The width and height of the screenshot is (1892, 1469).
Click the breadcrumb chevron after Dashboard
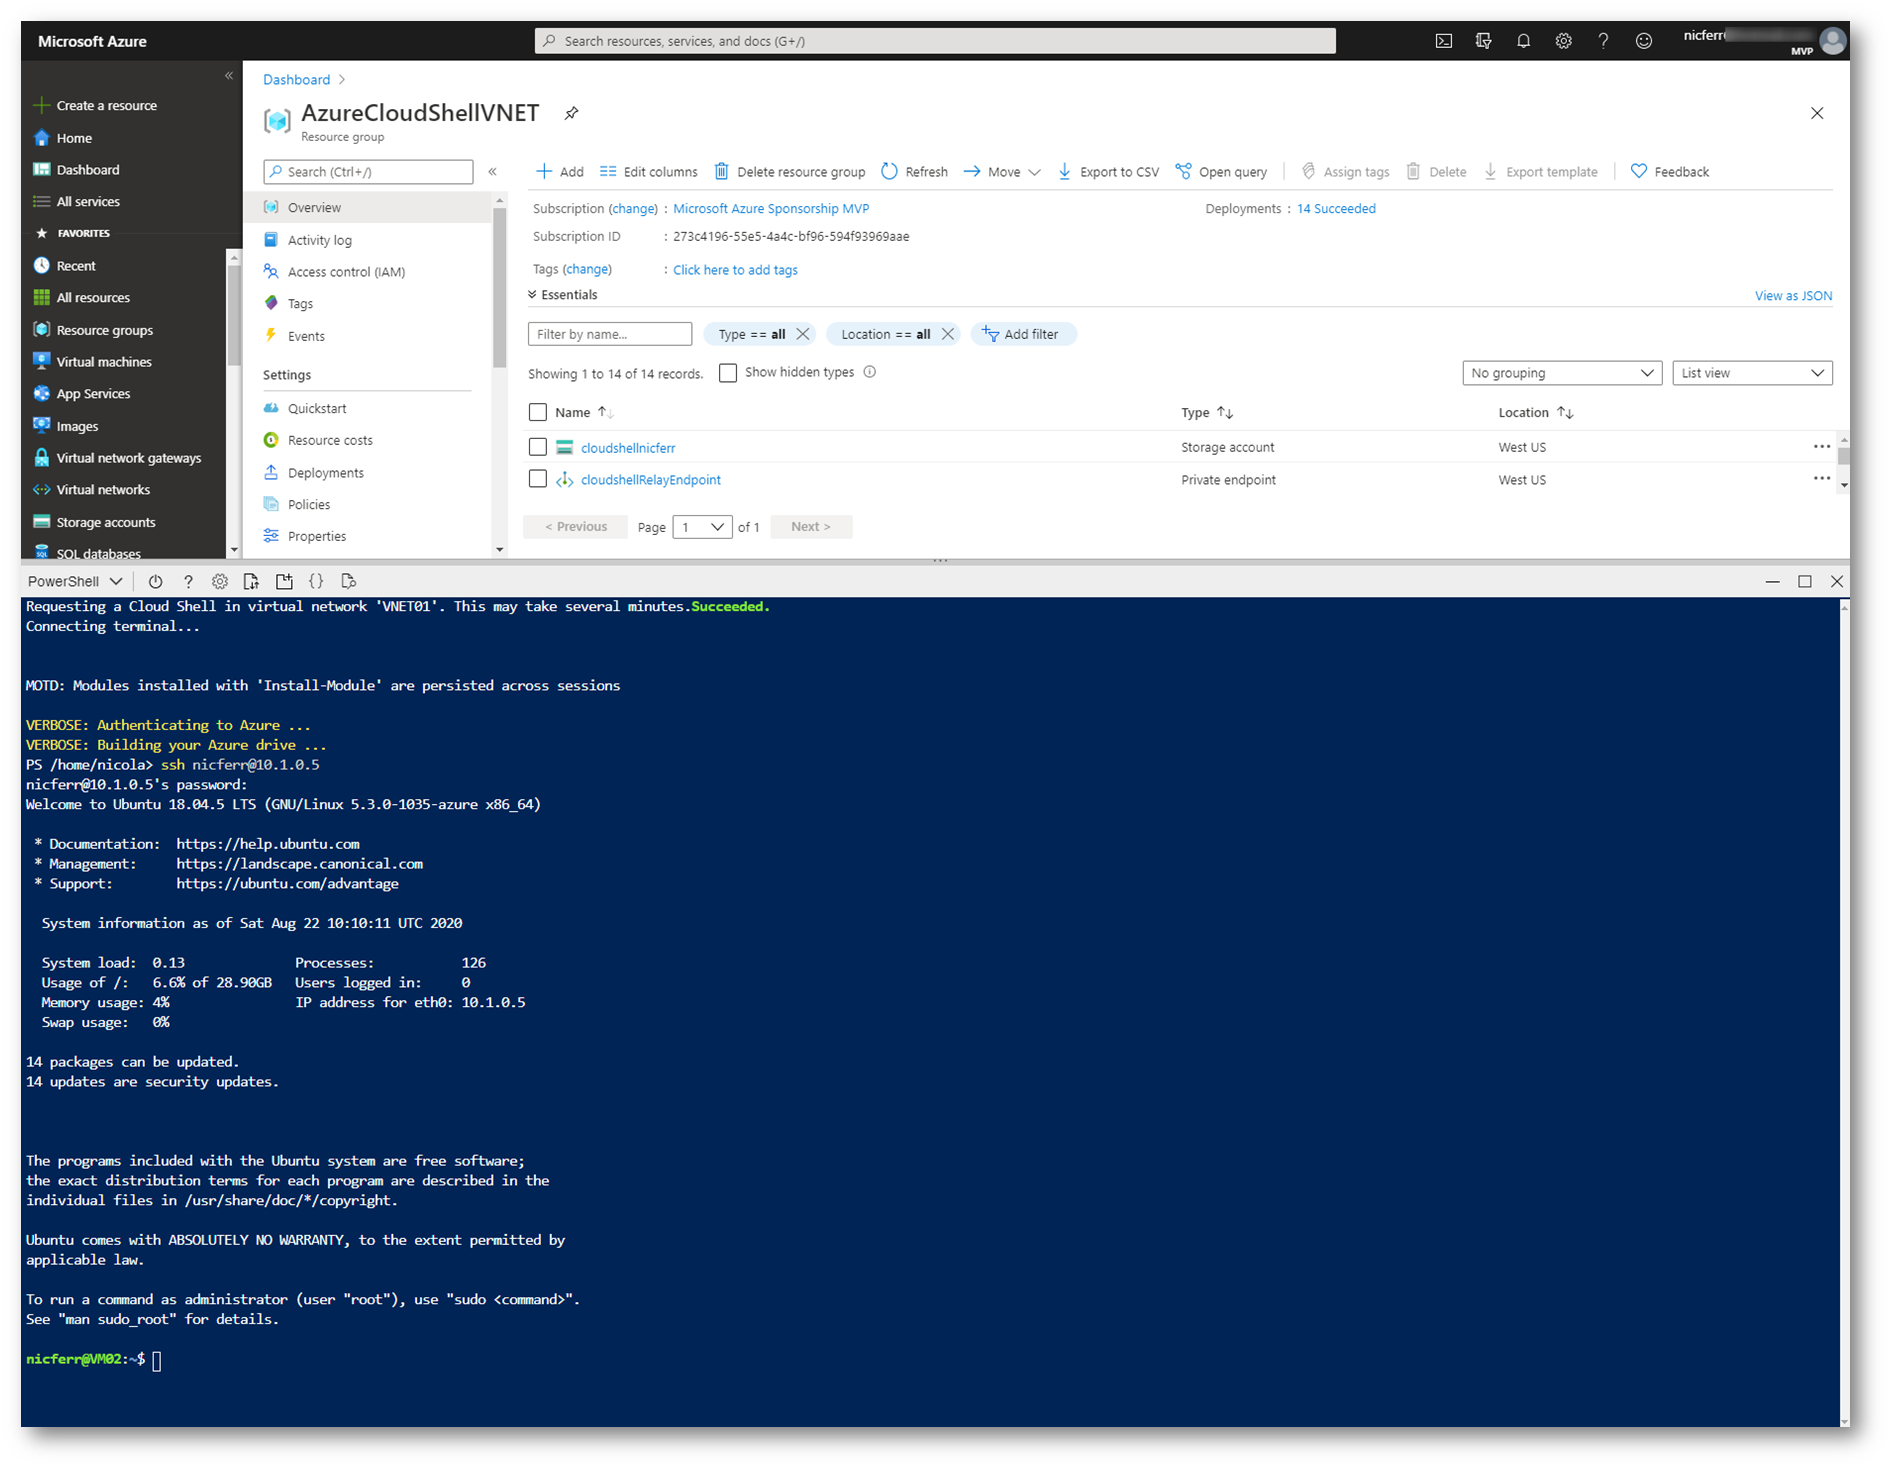[x=342, y=79]
